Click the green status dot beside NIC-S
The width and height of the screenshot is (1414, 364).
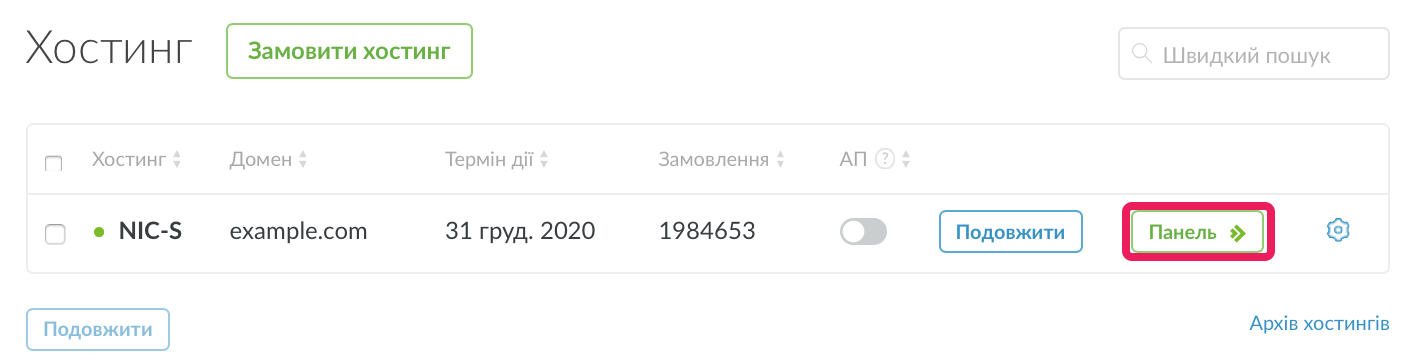coord(99,232)
